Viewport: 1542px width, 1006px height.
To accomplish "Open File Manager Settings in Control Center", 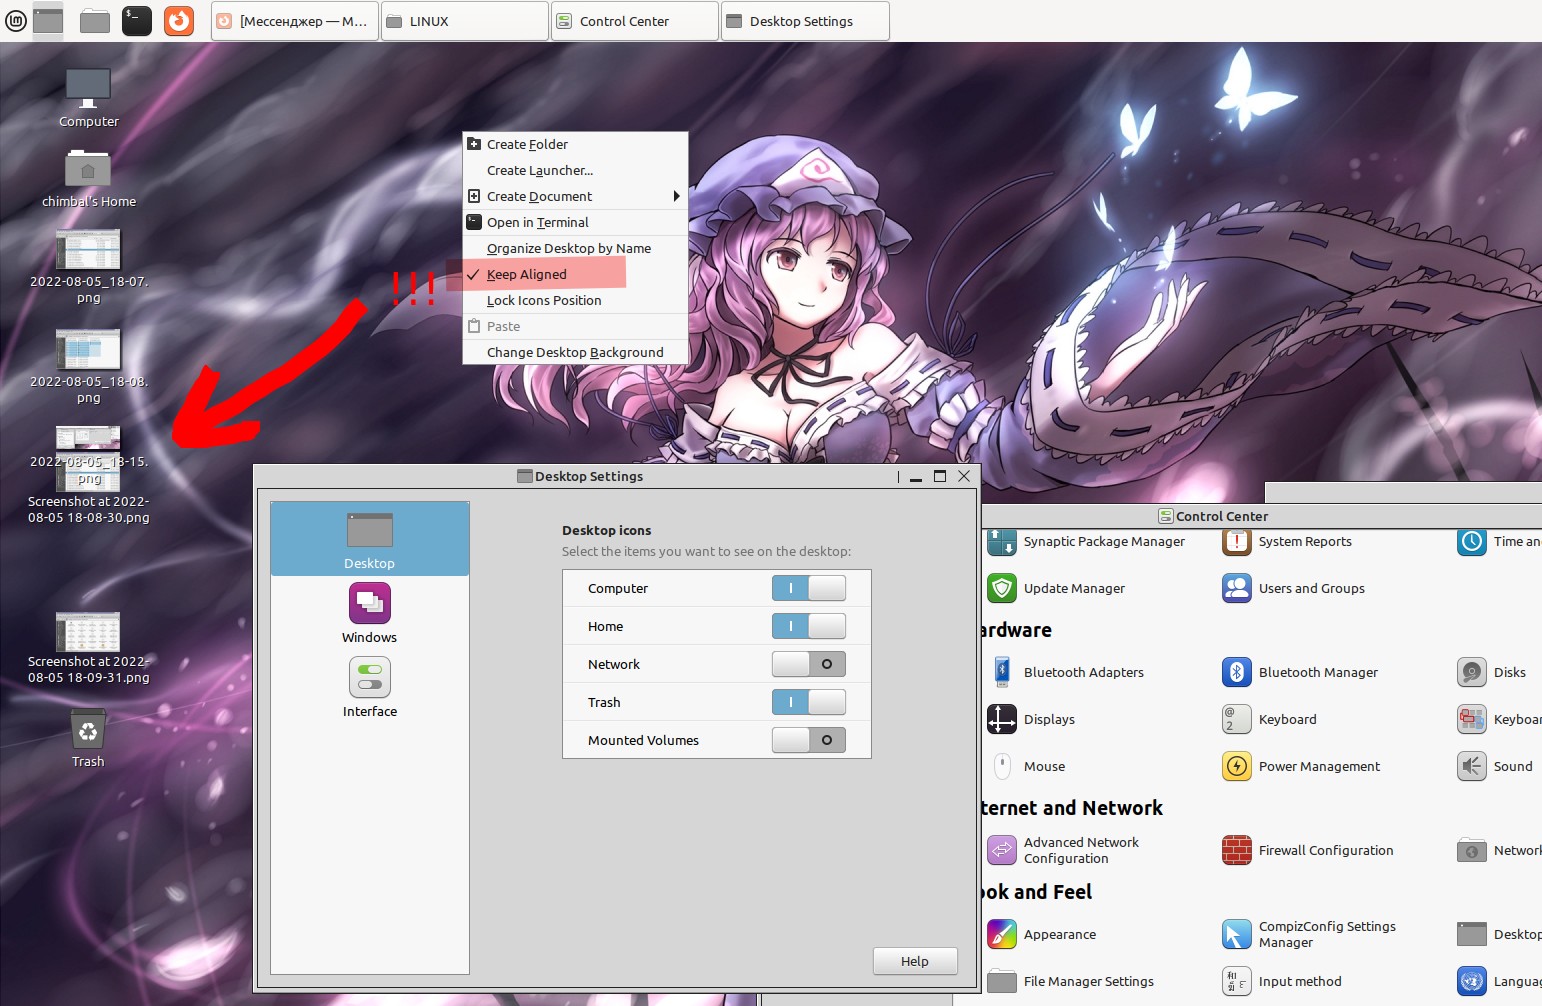I will coord(1071,981).
